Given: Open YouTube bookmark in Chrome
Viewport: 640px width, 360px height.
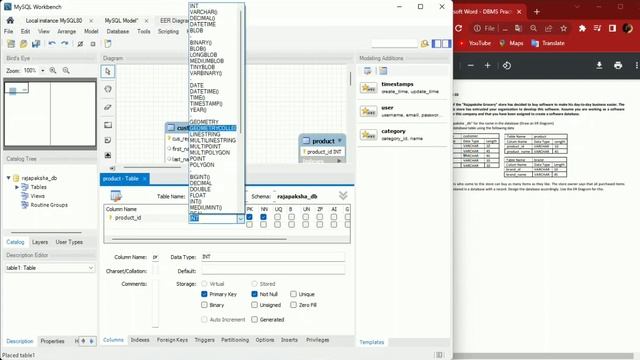Looking at the screenshot, I should point(475,43).
